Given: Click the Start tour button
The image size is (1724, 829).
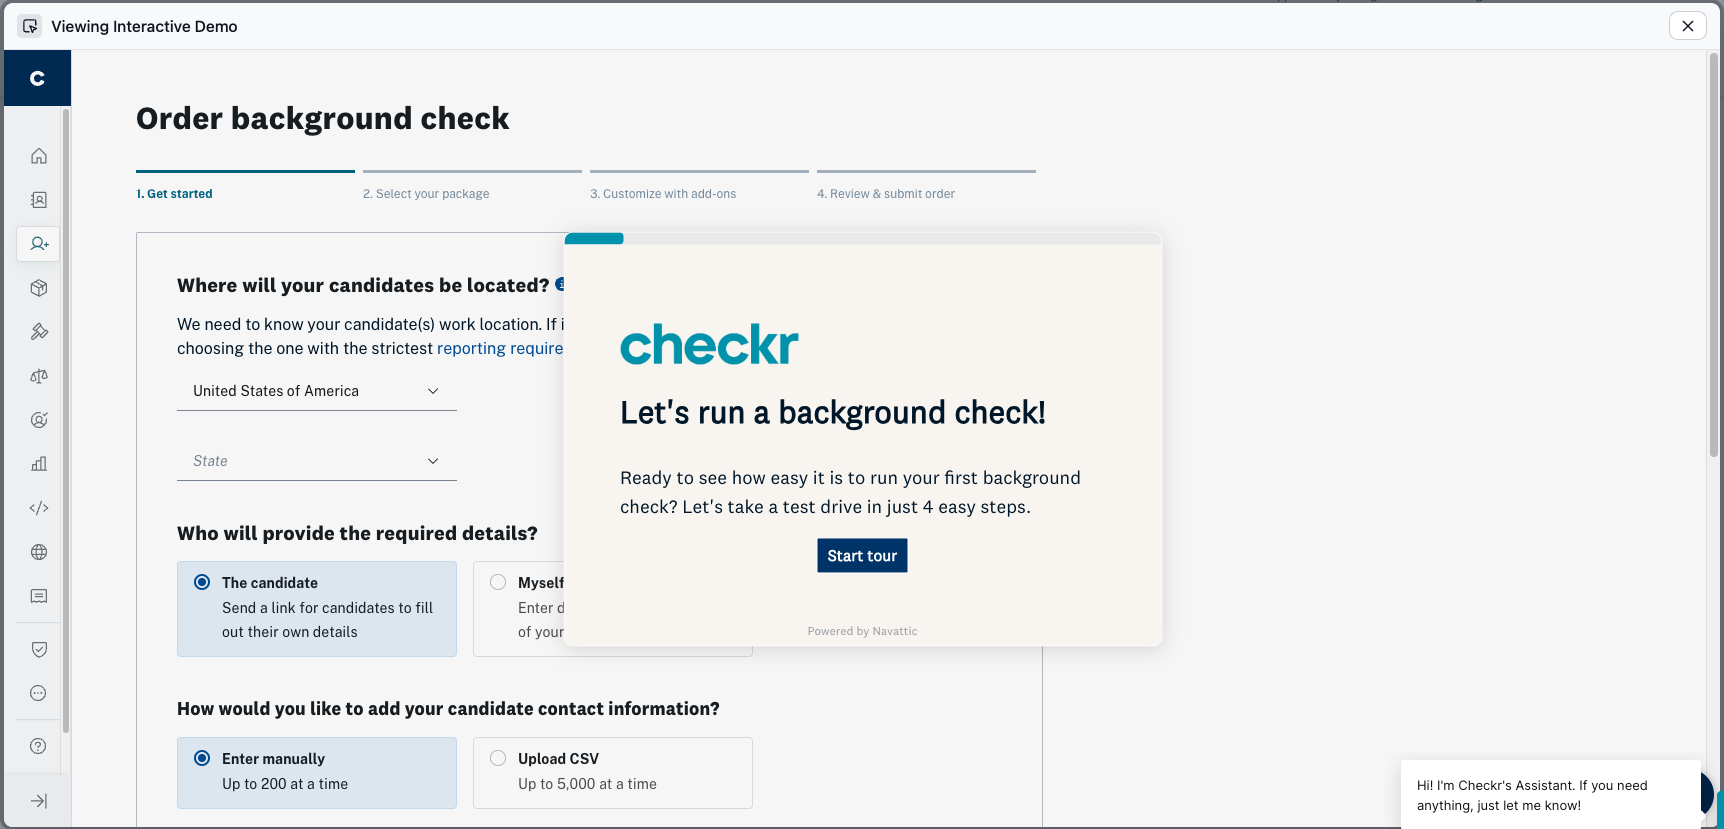Looking at the screenshot, I should point(862,556).
